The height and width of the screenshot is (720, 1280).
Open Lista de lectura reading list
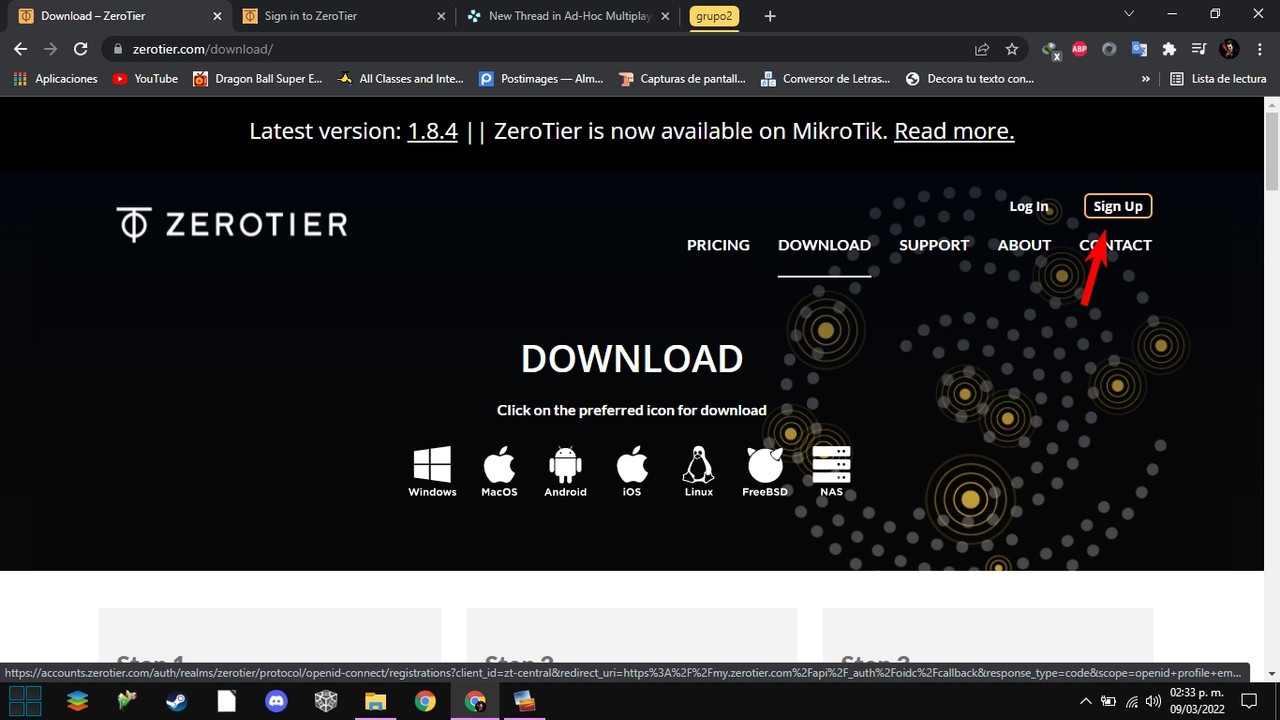click(1218, 79)
